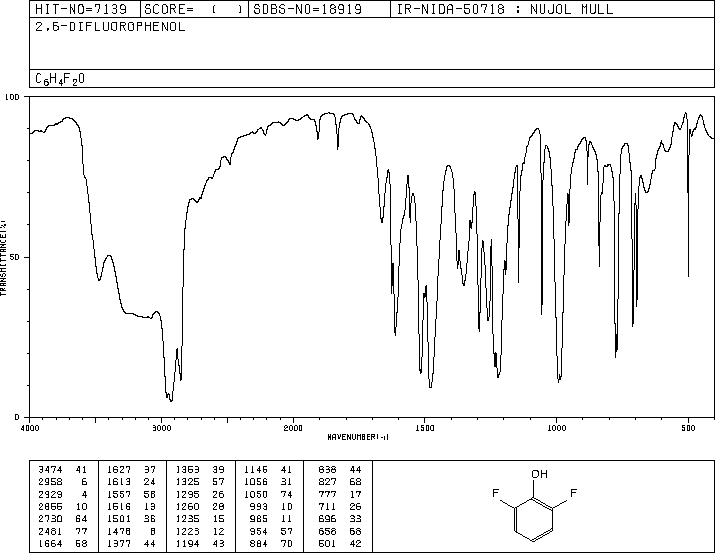Select peak table value 985
This screenshot has width=715, height=553.
[259, 519]
